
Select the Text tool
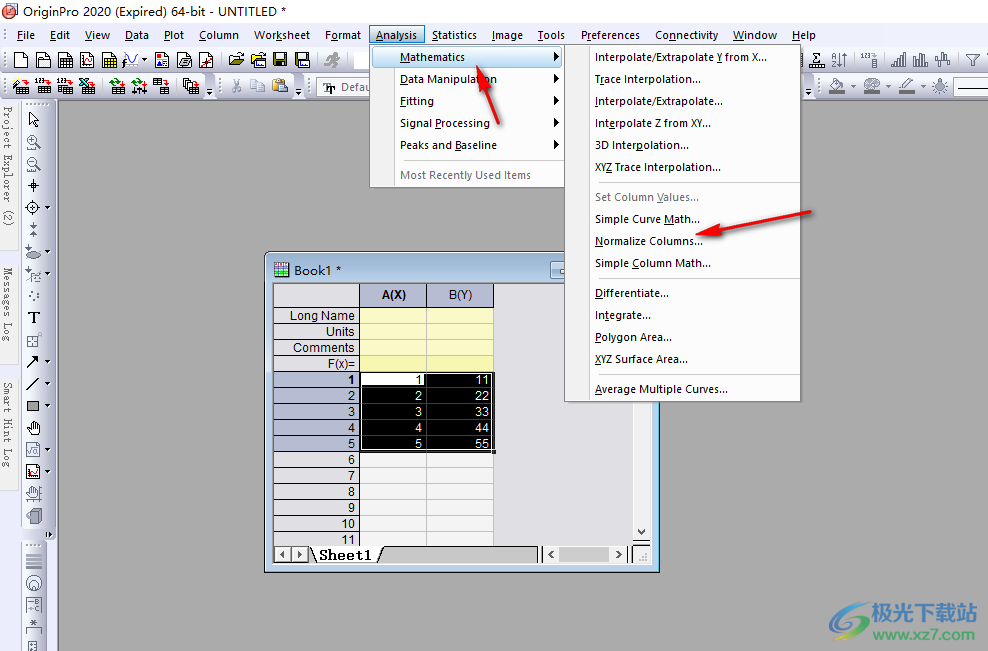[33, 318]
